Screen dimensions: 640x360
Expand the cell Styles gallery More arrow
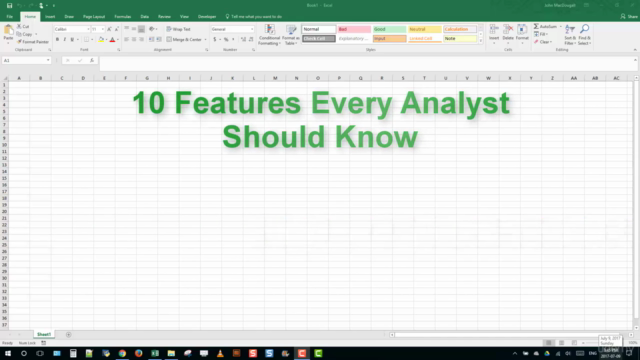480,41
